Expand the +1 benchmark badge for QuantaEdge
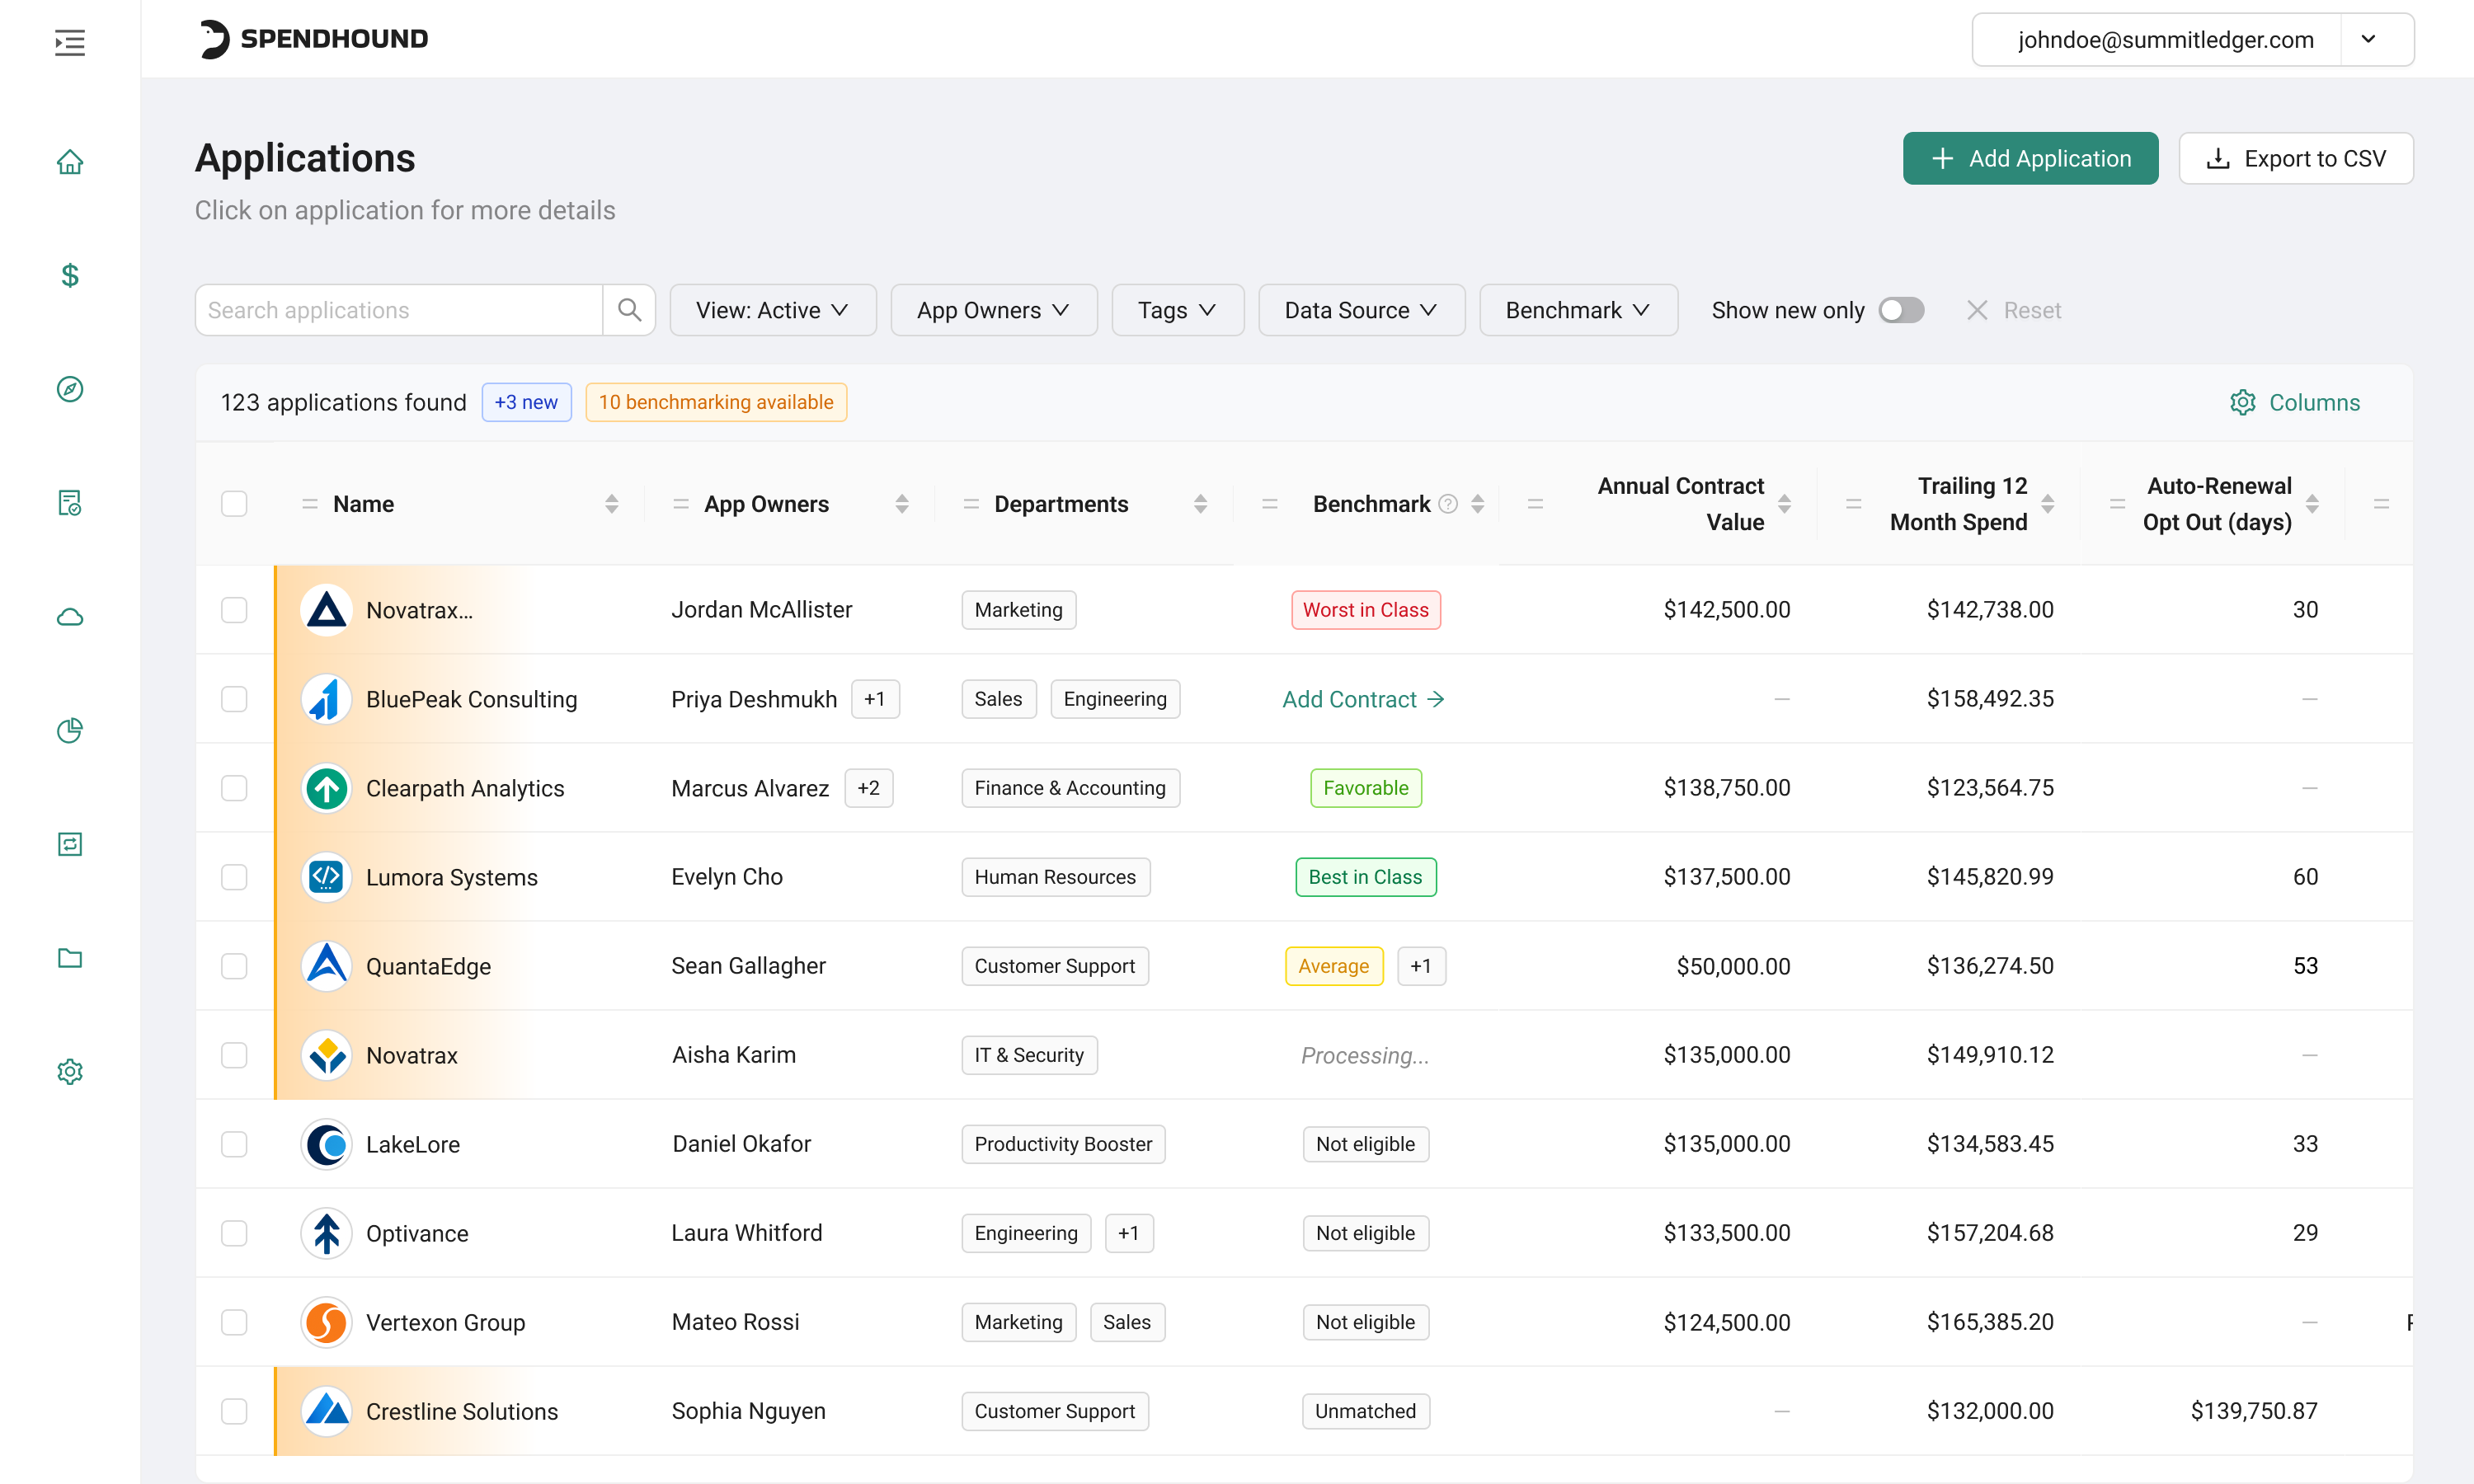 [1421, 966]
